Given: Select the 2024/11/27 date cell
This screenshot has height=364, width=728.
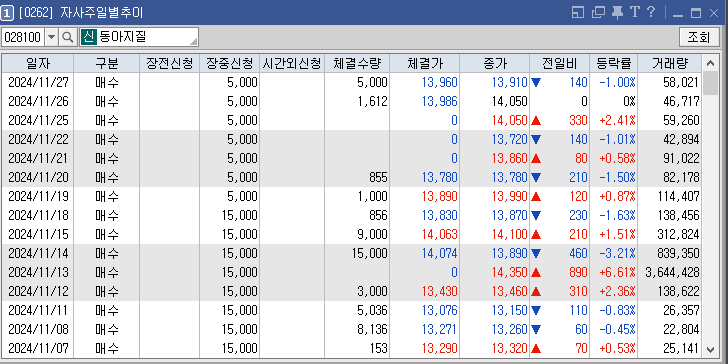Looking at the screenshot, I should (x=38, y=82).
